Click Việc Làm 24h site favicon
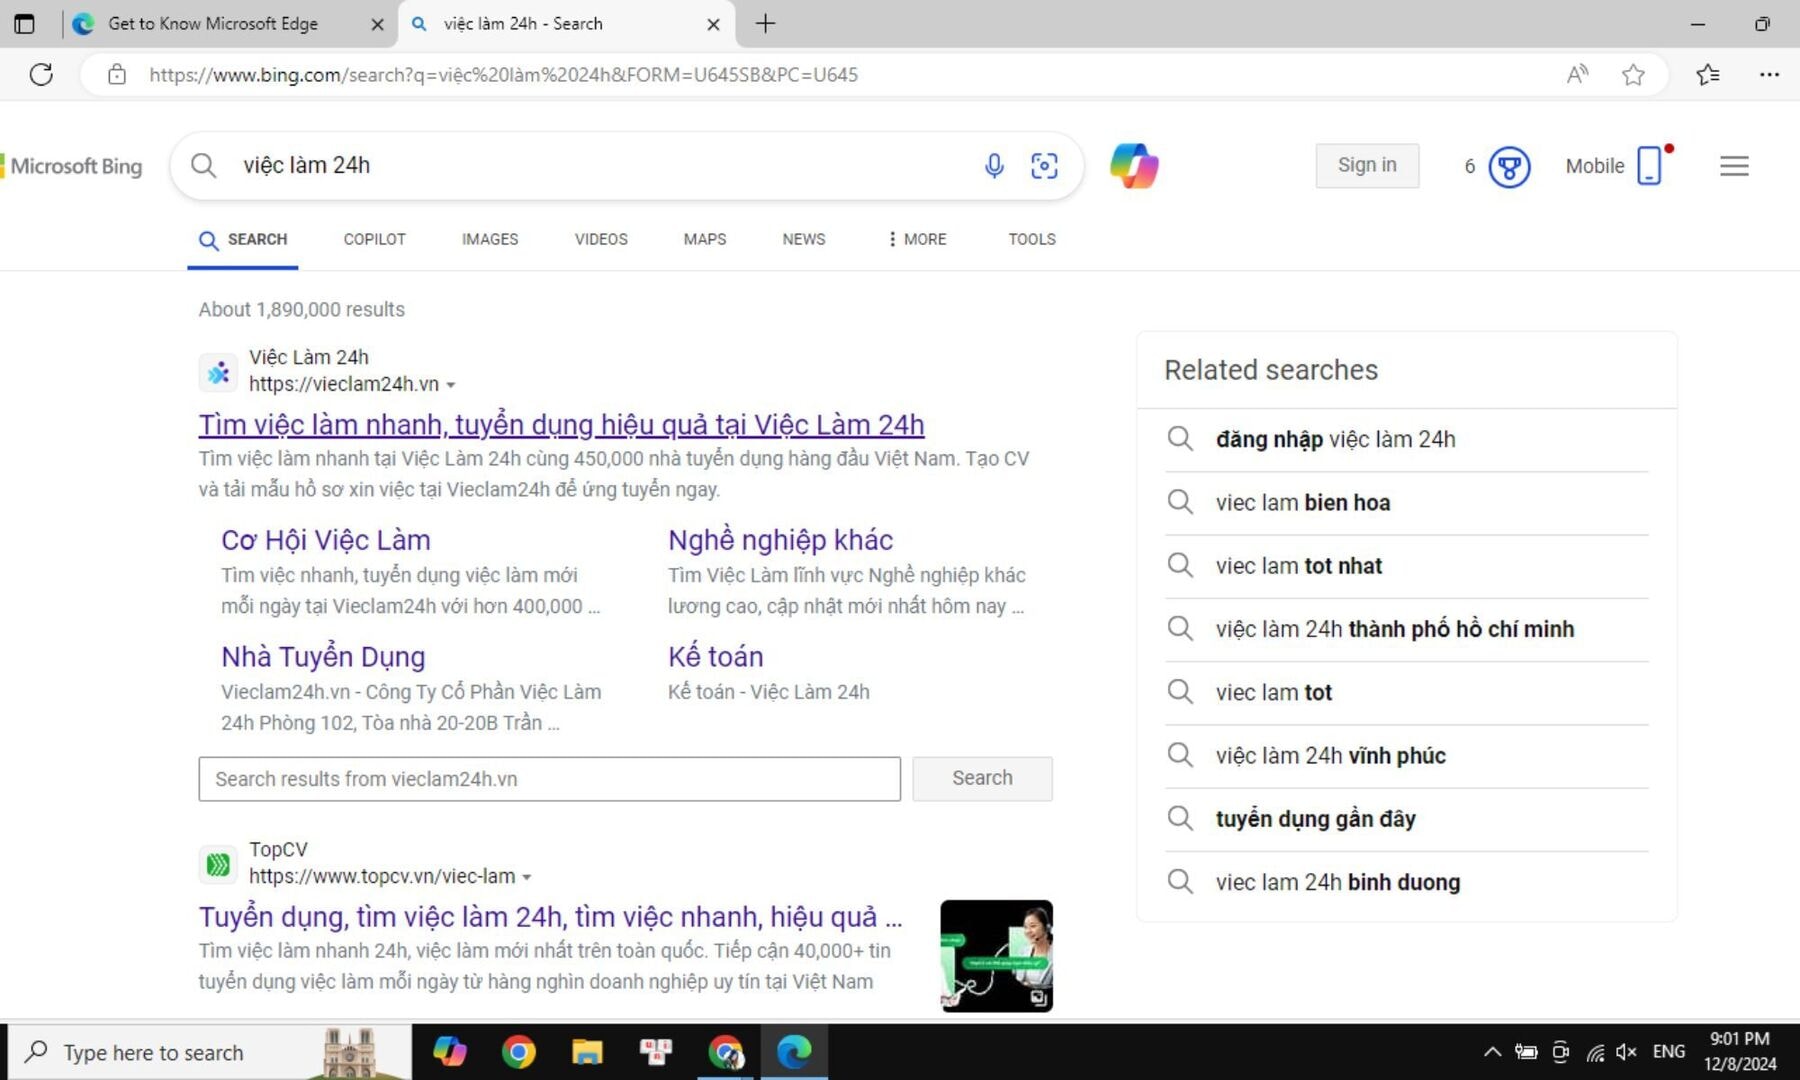This screenshot has height=1080, width=1800. (218, 373)
